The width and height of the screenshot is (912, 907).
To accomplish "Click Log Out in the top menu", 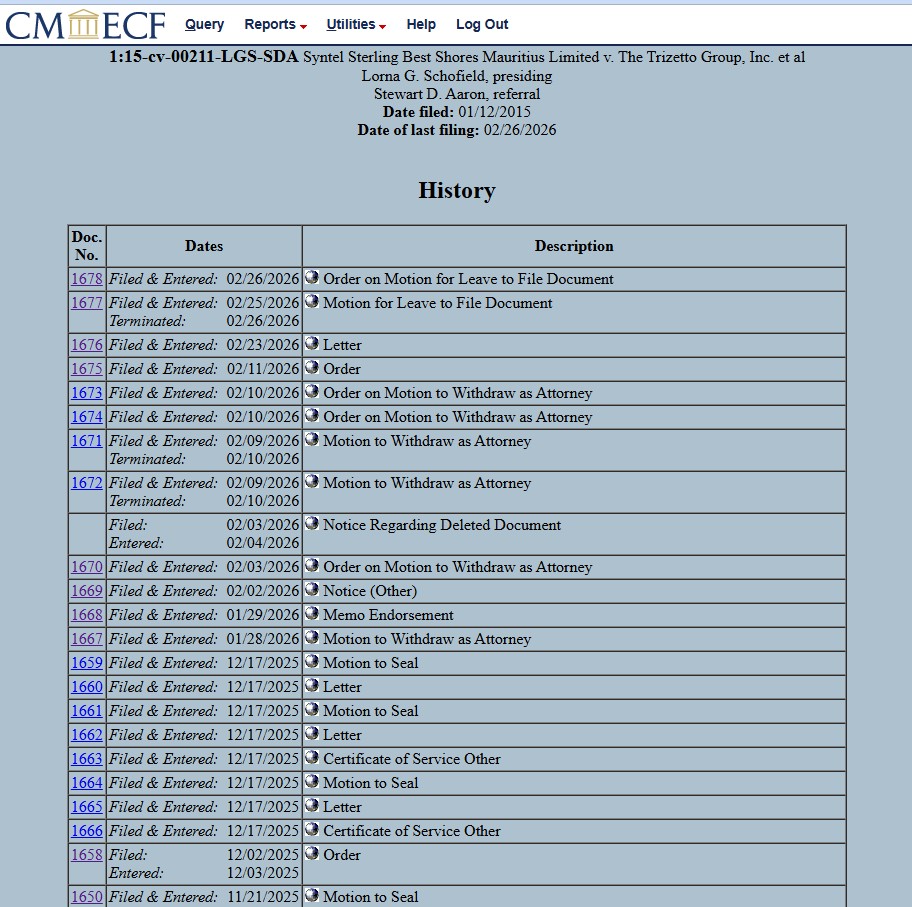I will tap(482, 24).
